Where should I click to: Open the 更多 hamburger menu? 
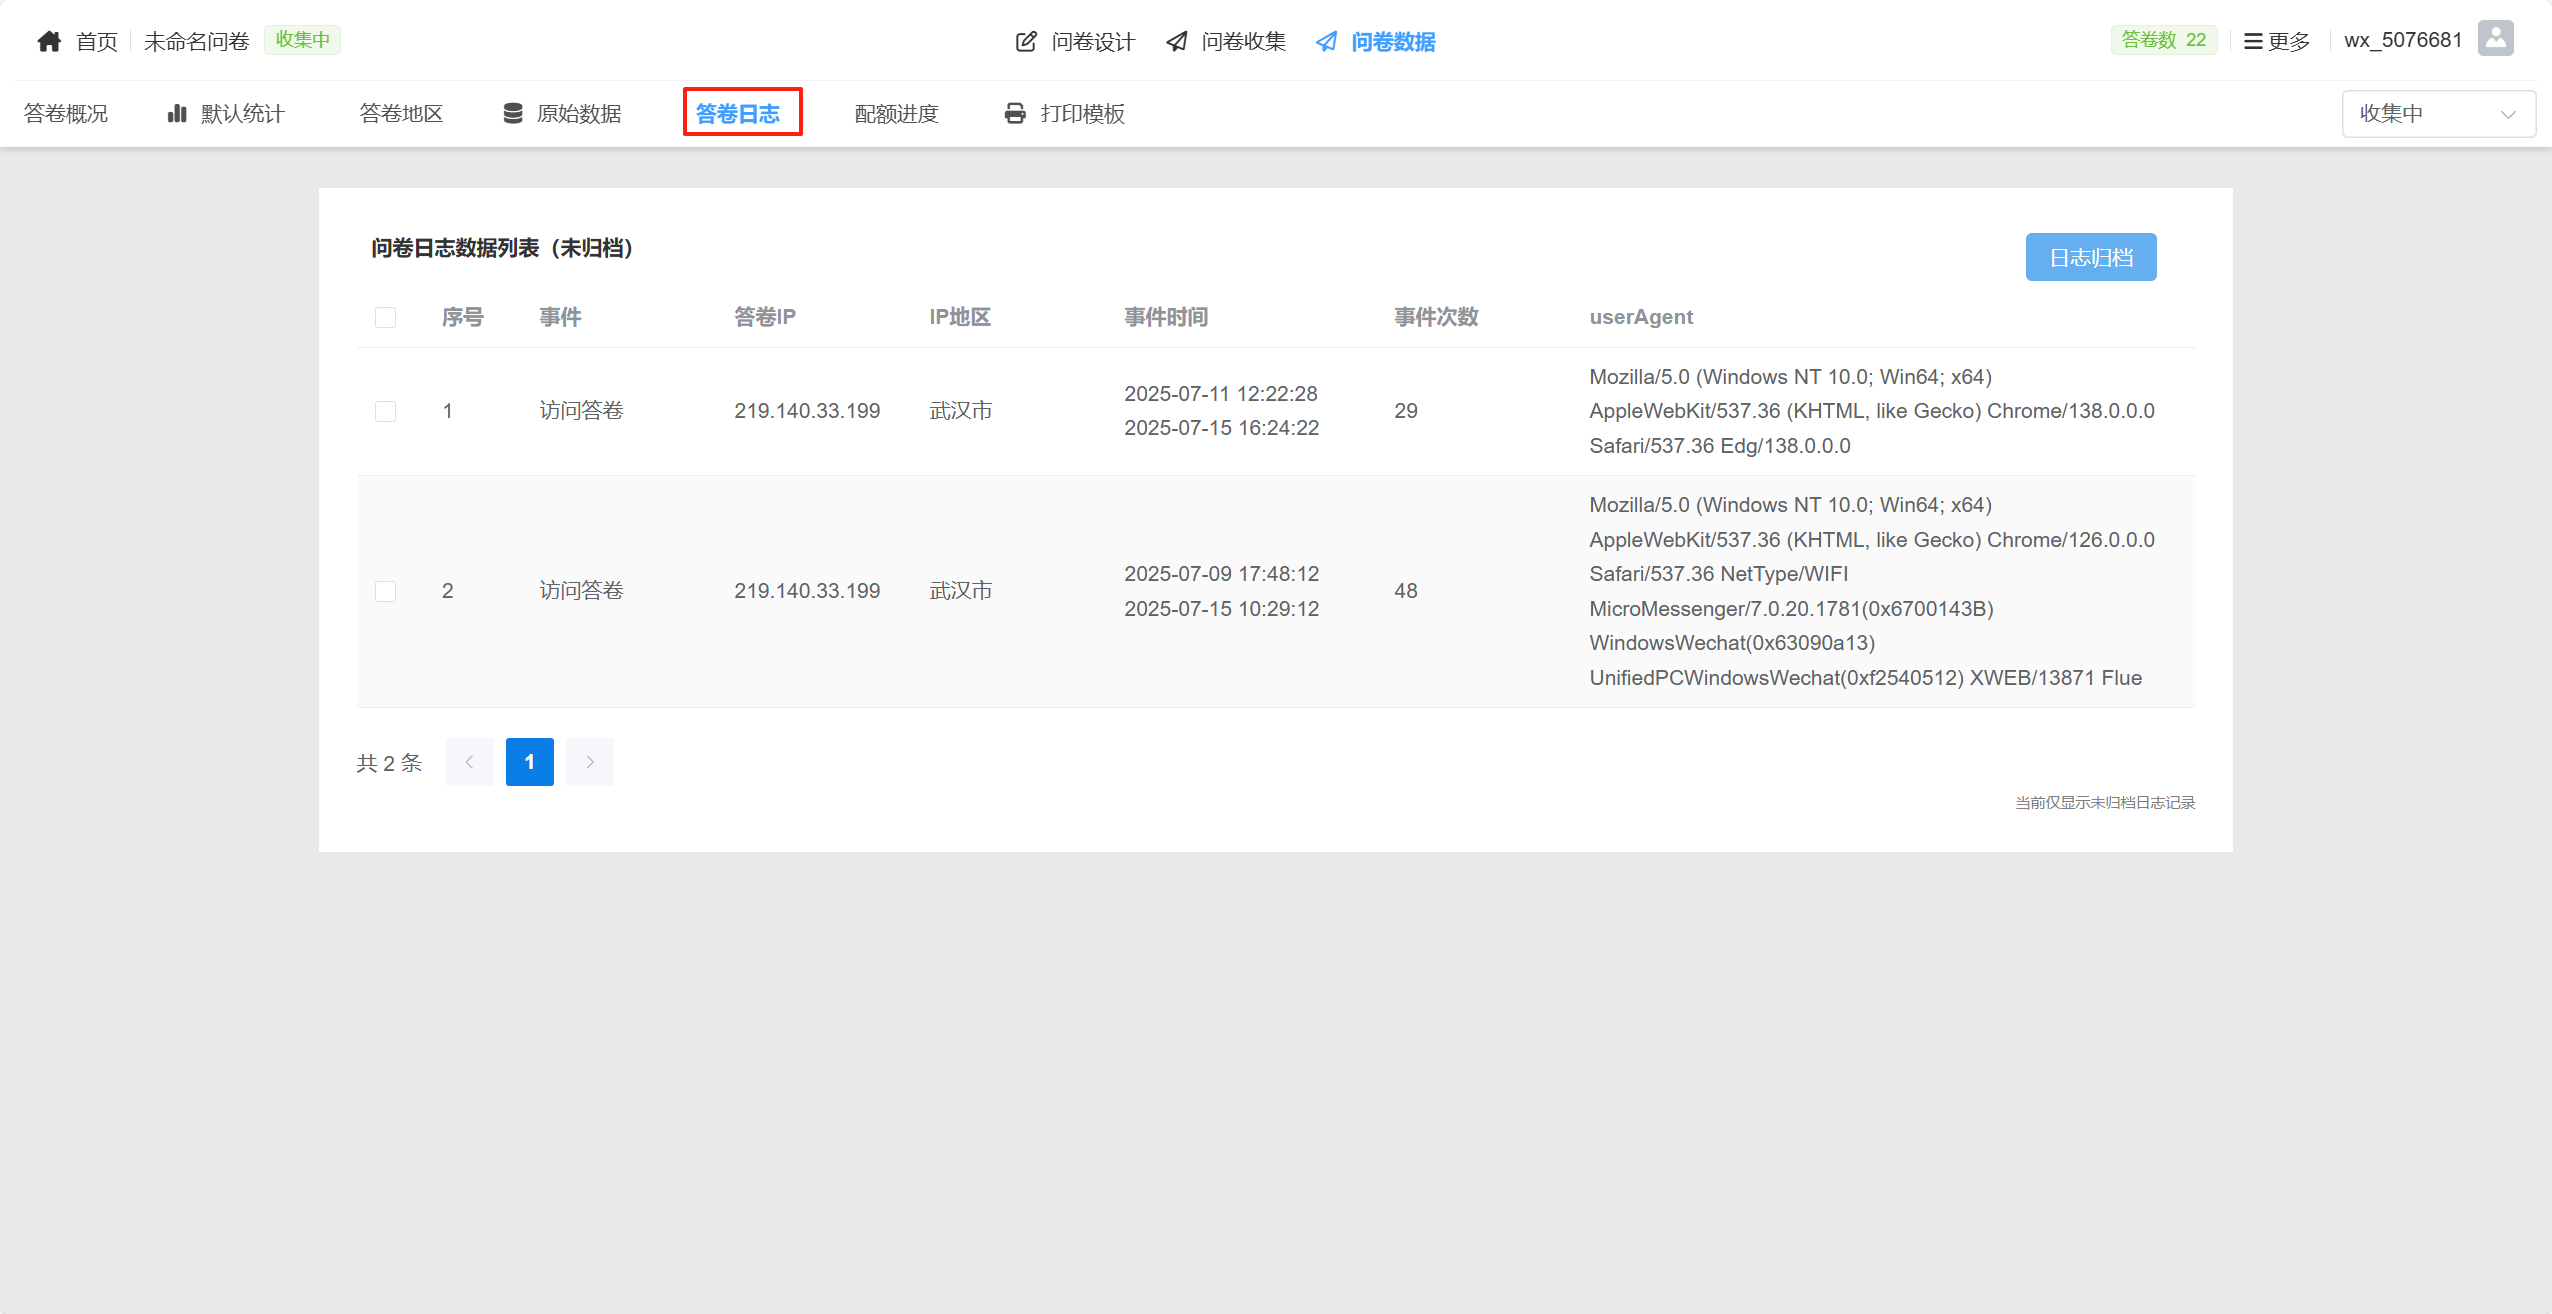(2277, 41)
